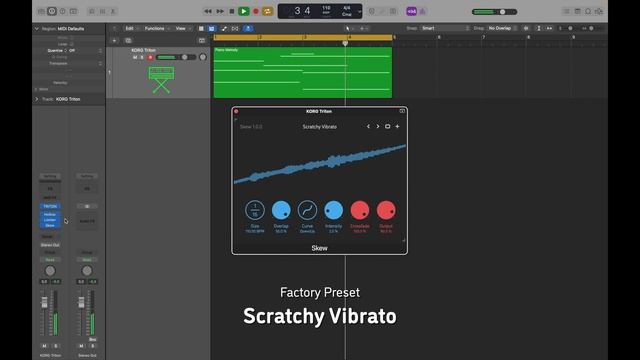Open the List Editors button at top right
Screen dimensions: 640x360
point(567,11)
